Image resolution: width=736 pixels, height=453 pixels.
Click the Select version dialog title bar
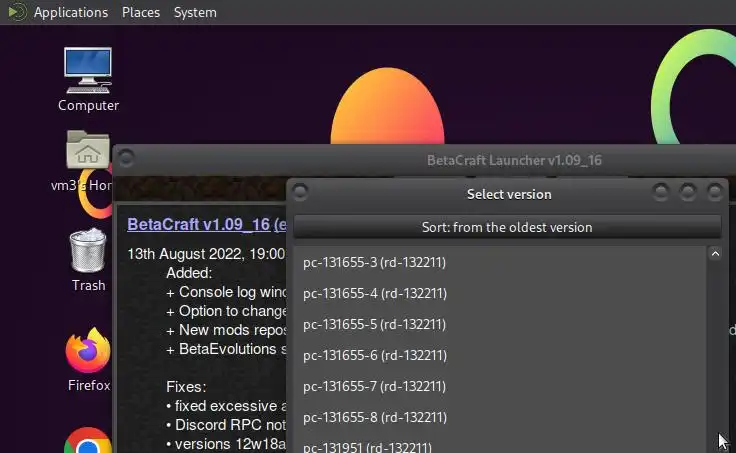509,194
